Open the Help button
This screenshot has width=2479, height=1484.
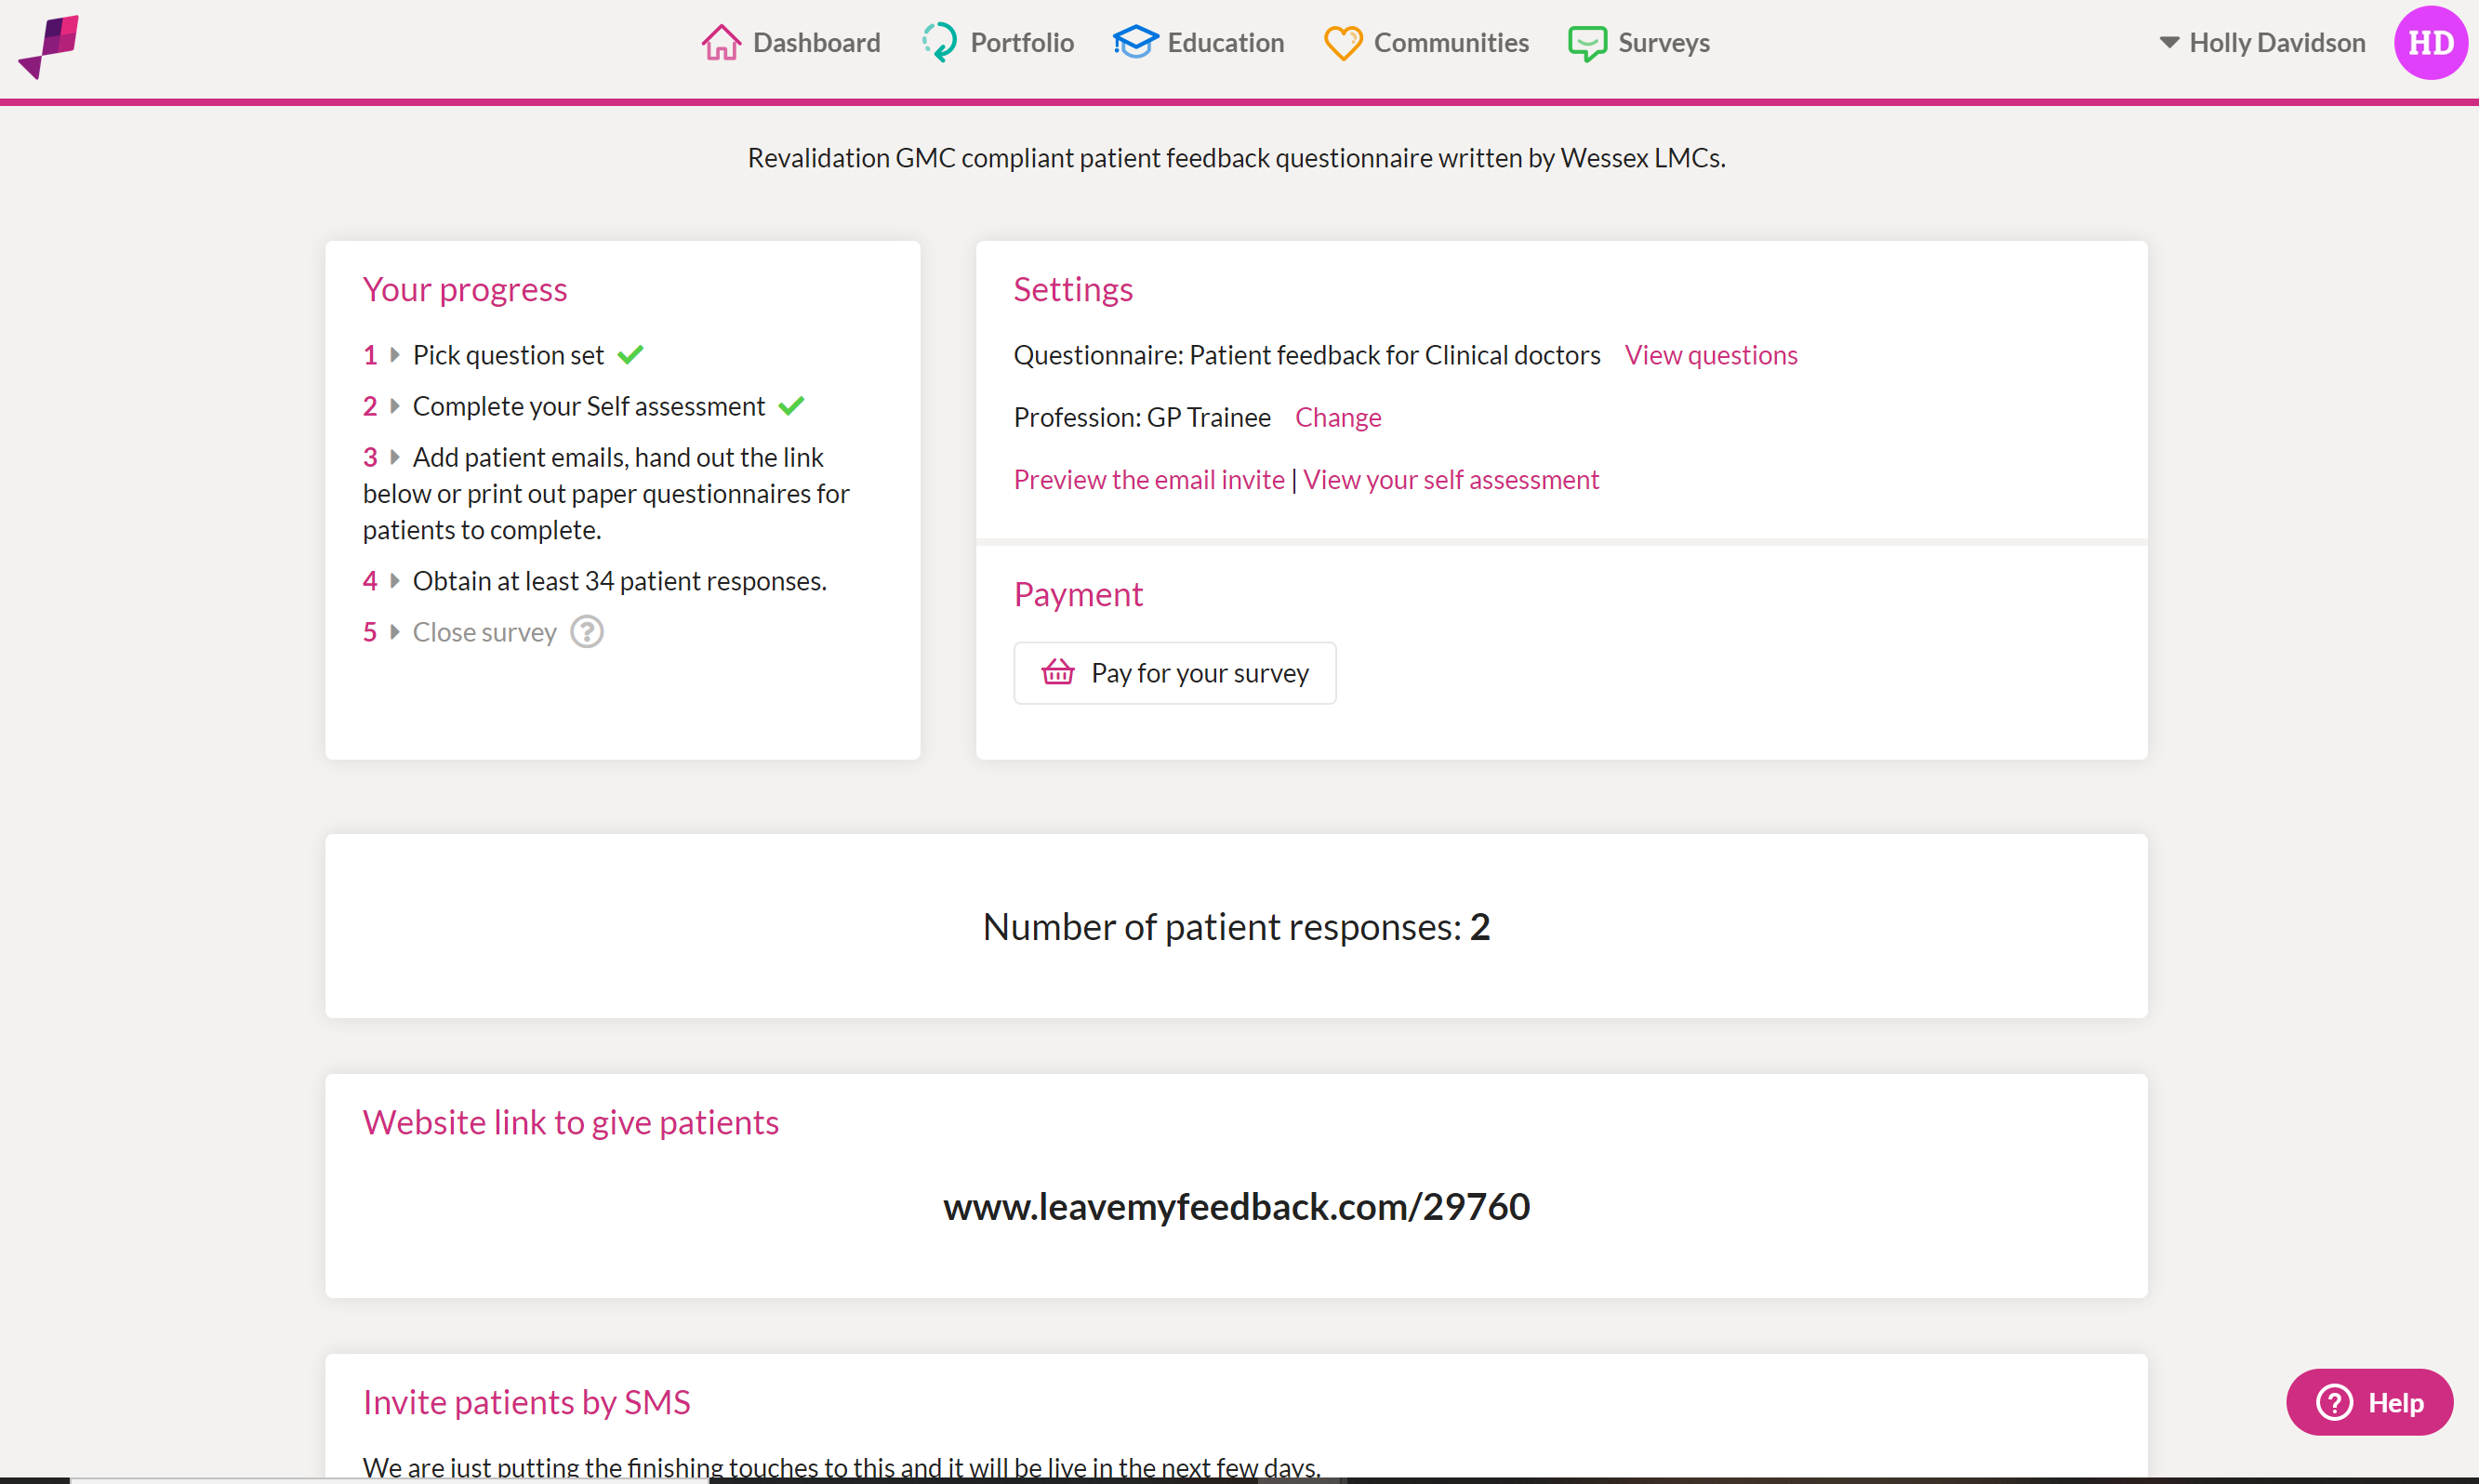pyautogui.click(x=2369, y=1402)
